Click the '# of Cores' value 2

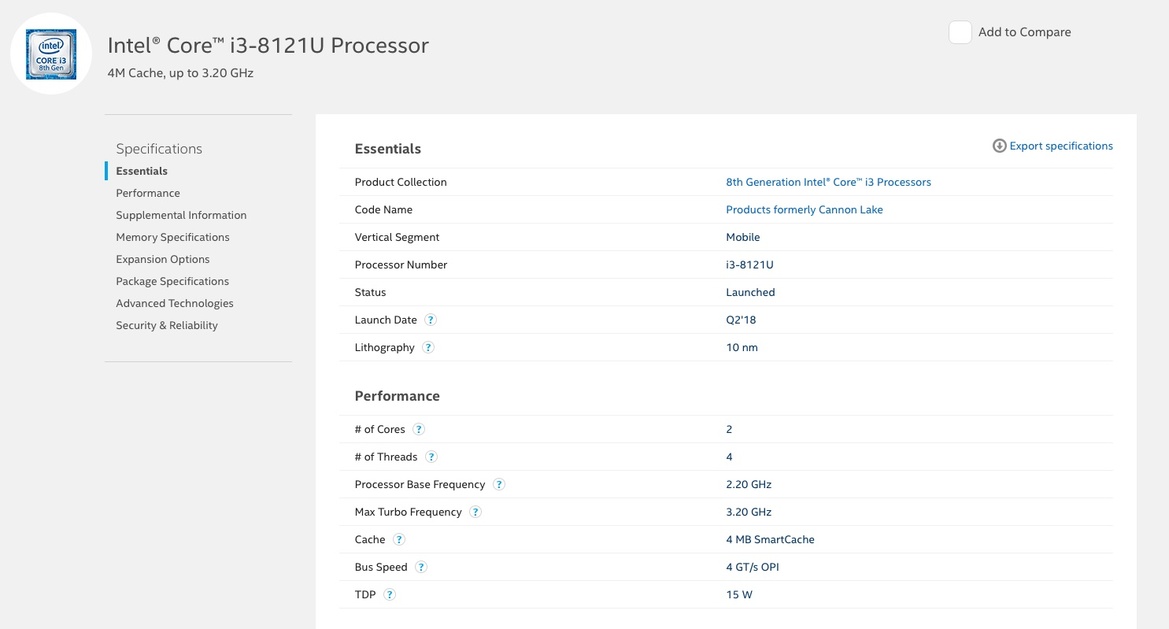(729, 429)
